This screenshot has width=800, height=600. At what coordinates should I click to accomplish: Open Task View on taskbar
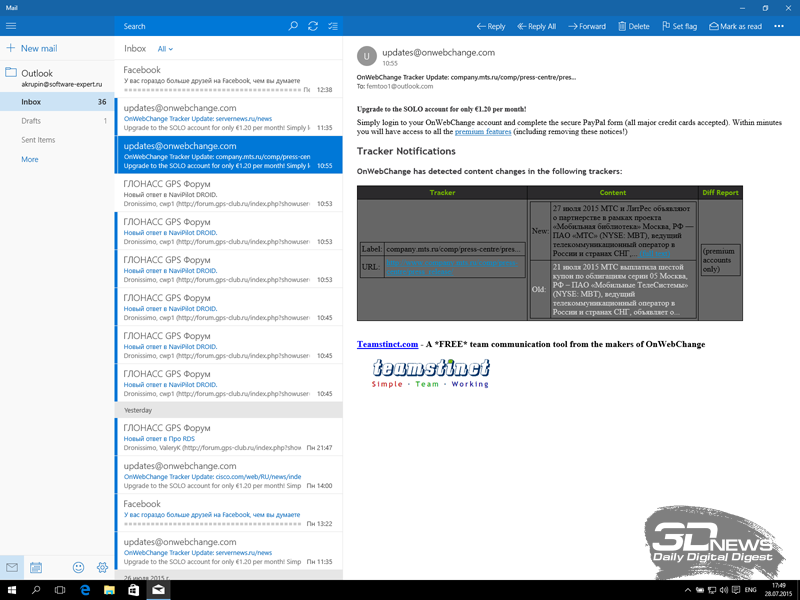click(x=60, y=590)
